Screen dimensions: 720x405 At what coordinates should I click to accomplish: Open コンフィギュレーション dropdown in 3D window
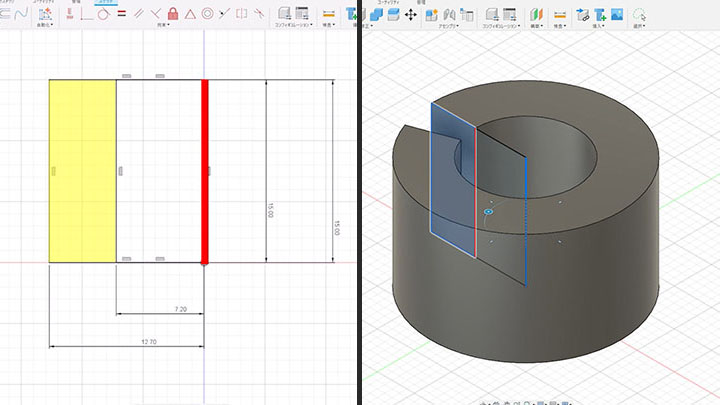[501, 26]
